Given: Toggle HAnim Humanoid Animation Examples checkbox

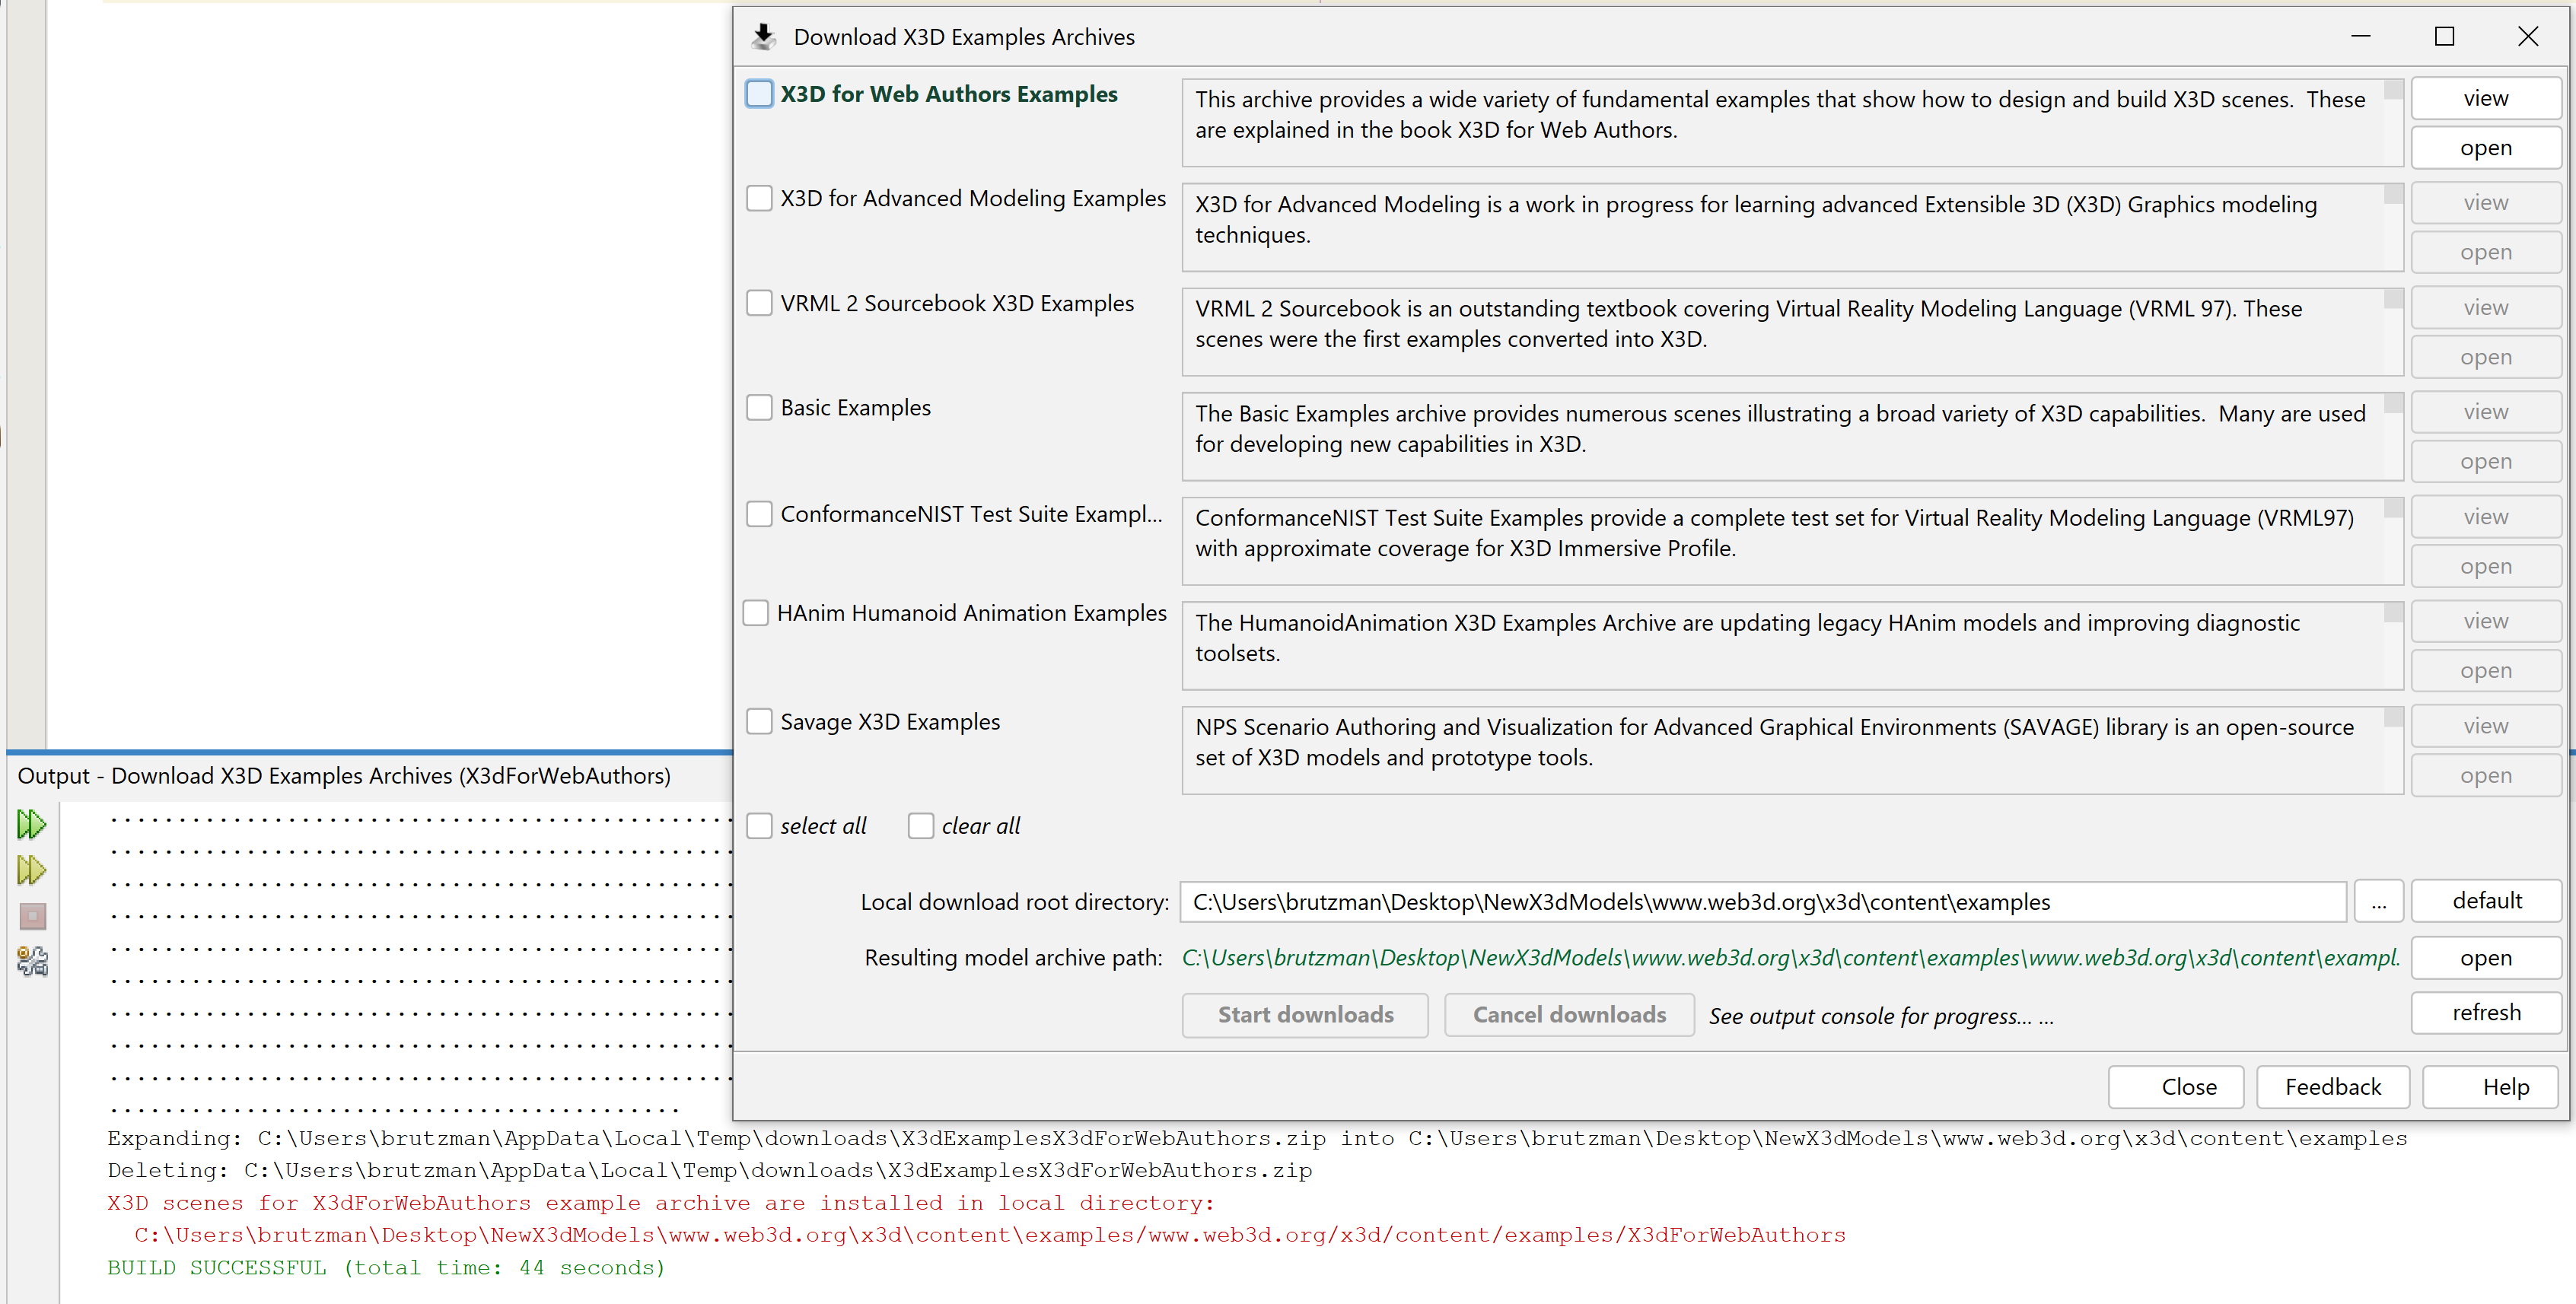Looking at the screenshot, I should click(x=756, y=613).
